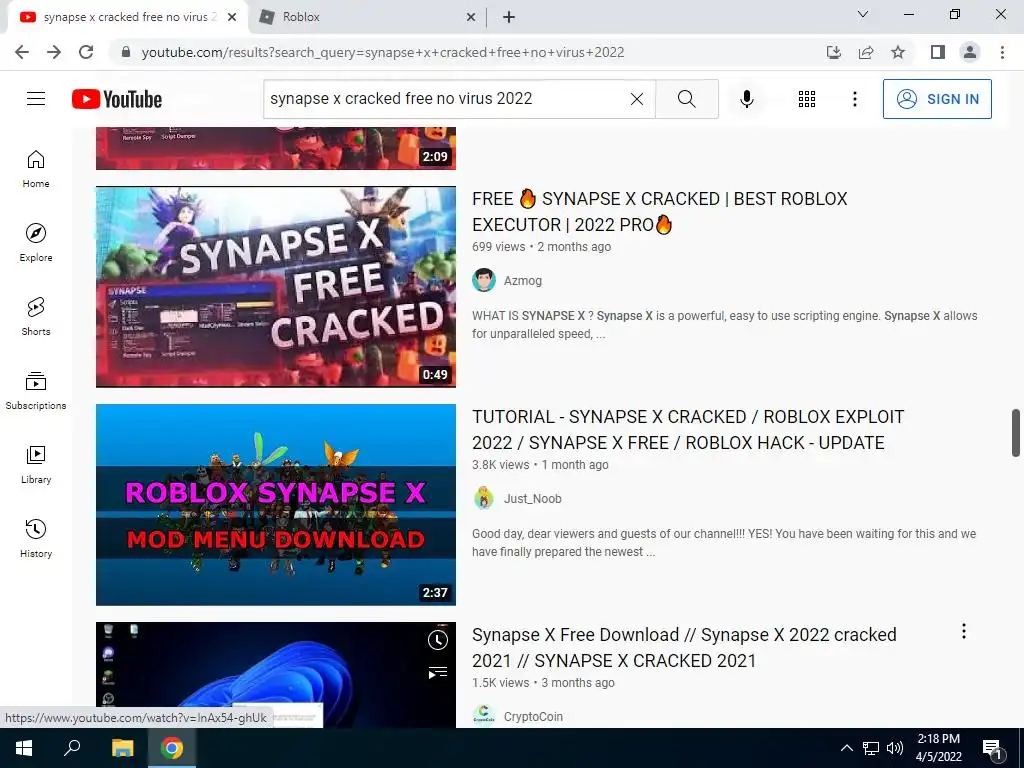Close the synapse x cracked tab
1024x768 pixels.
point(232,17)
